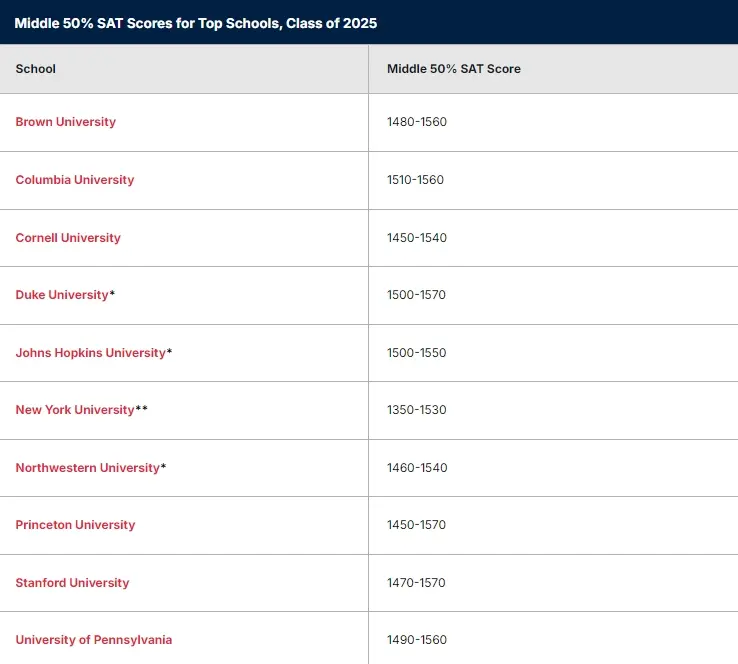738x664 pixels.
Task: Click the 1510-1560 score for Columbia
Action: (x=415, y=180)
